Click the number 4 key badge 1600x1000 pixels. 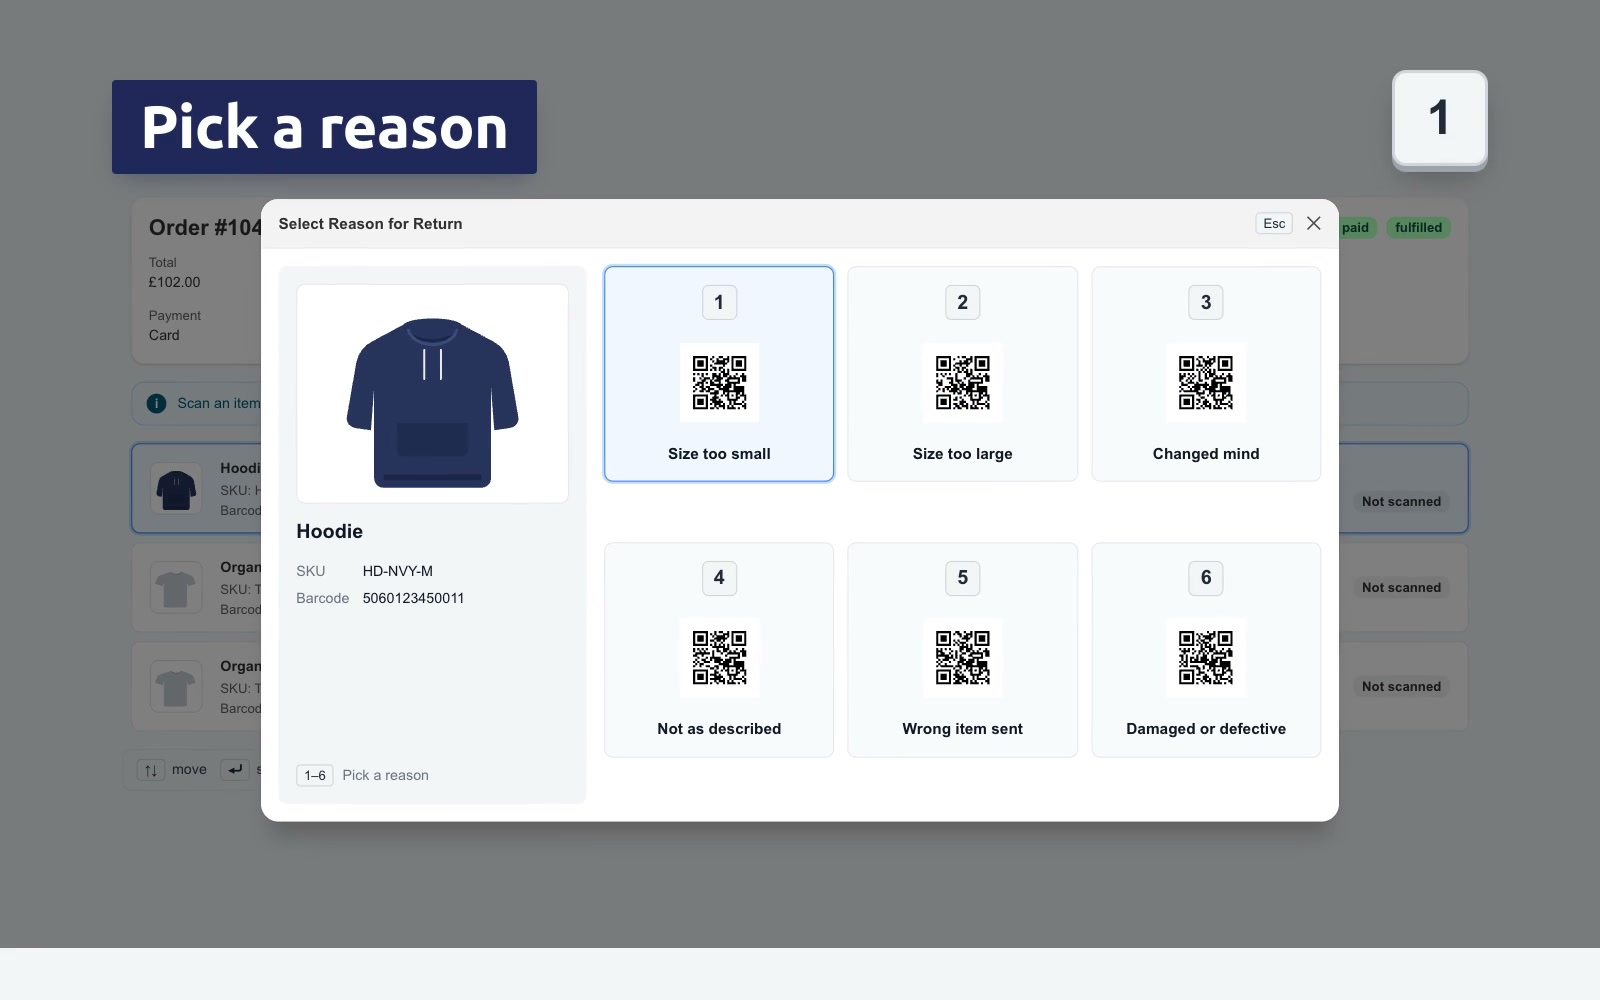pos(719,577)
